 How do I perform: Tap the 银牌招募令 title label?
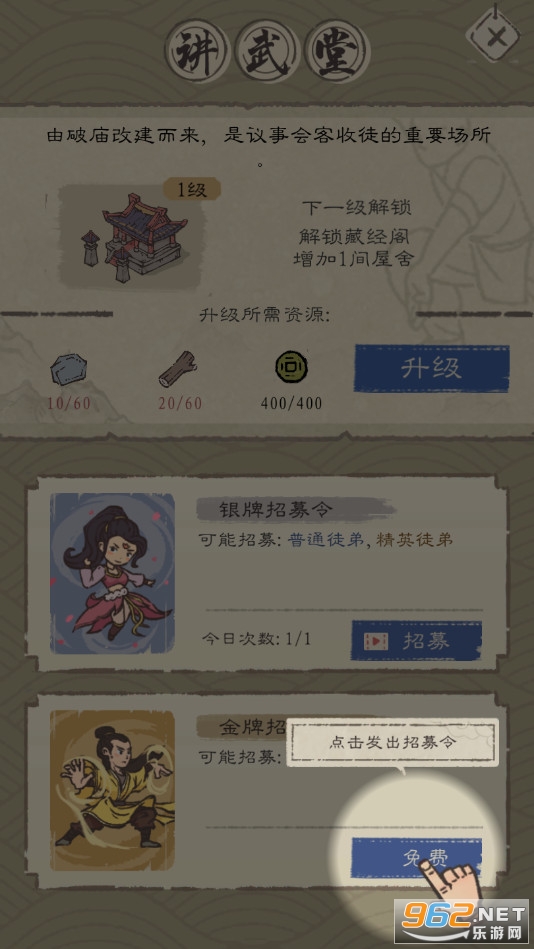pyautogui.click(x=276, y=510)
